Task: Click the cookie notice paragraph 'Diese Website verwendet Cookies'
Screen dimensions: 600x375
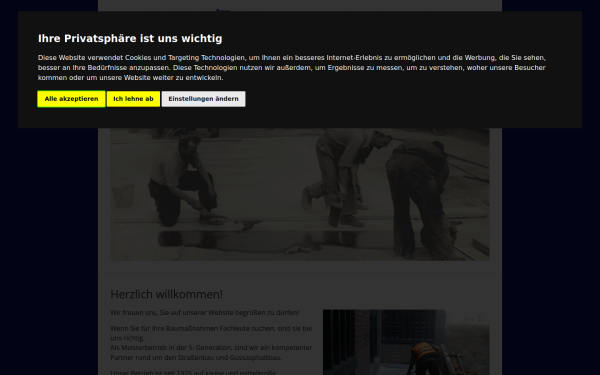Action: 292,68
